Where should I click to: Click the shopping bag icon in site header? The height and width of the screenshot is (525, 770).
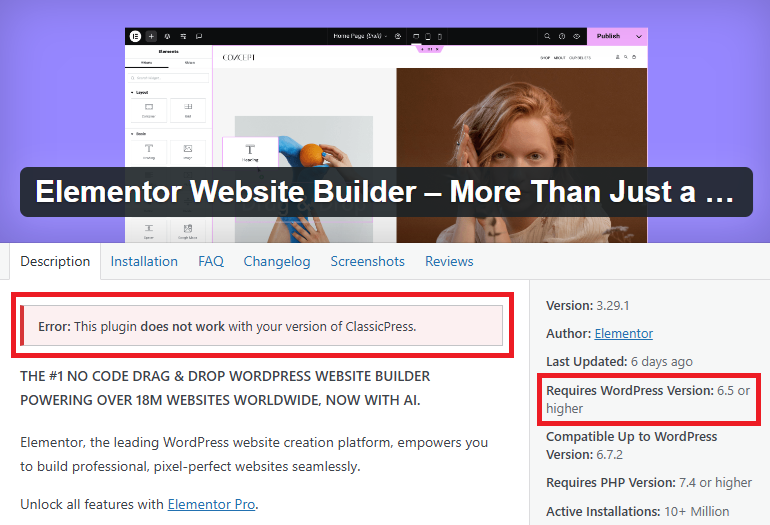coord(634,57)
